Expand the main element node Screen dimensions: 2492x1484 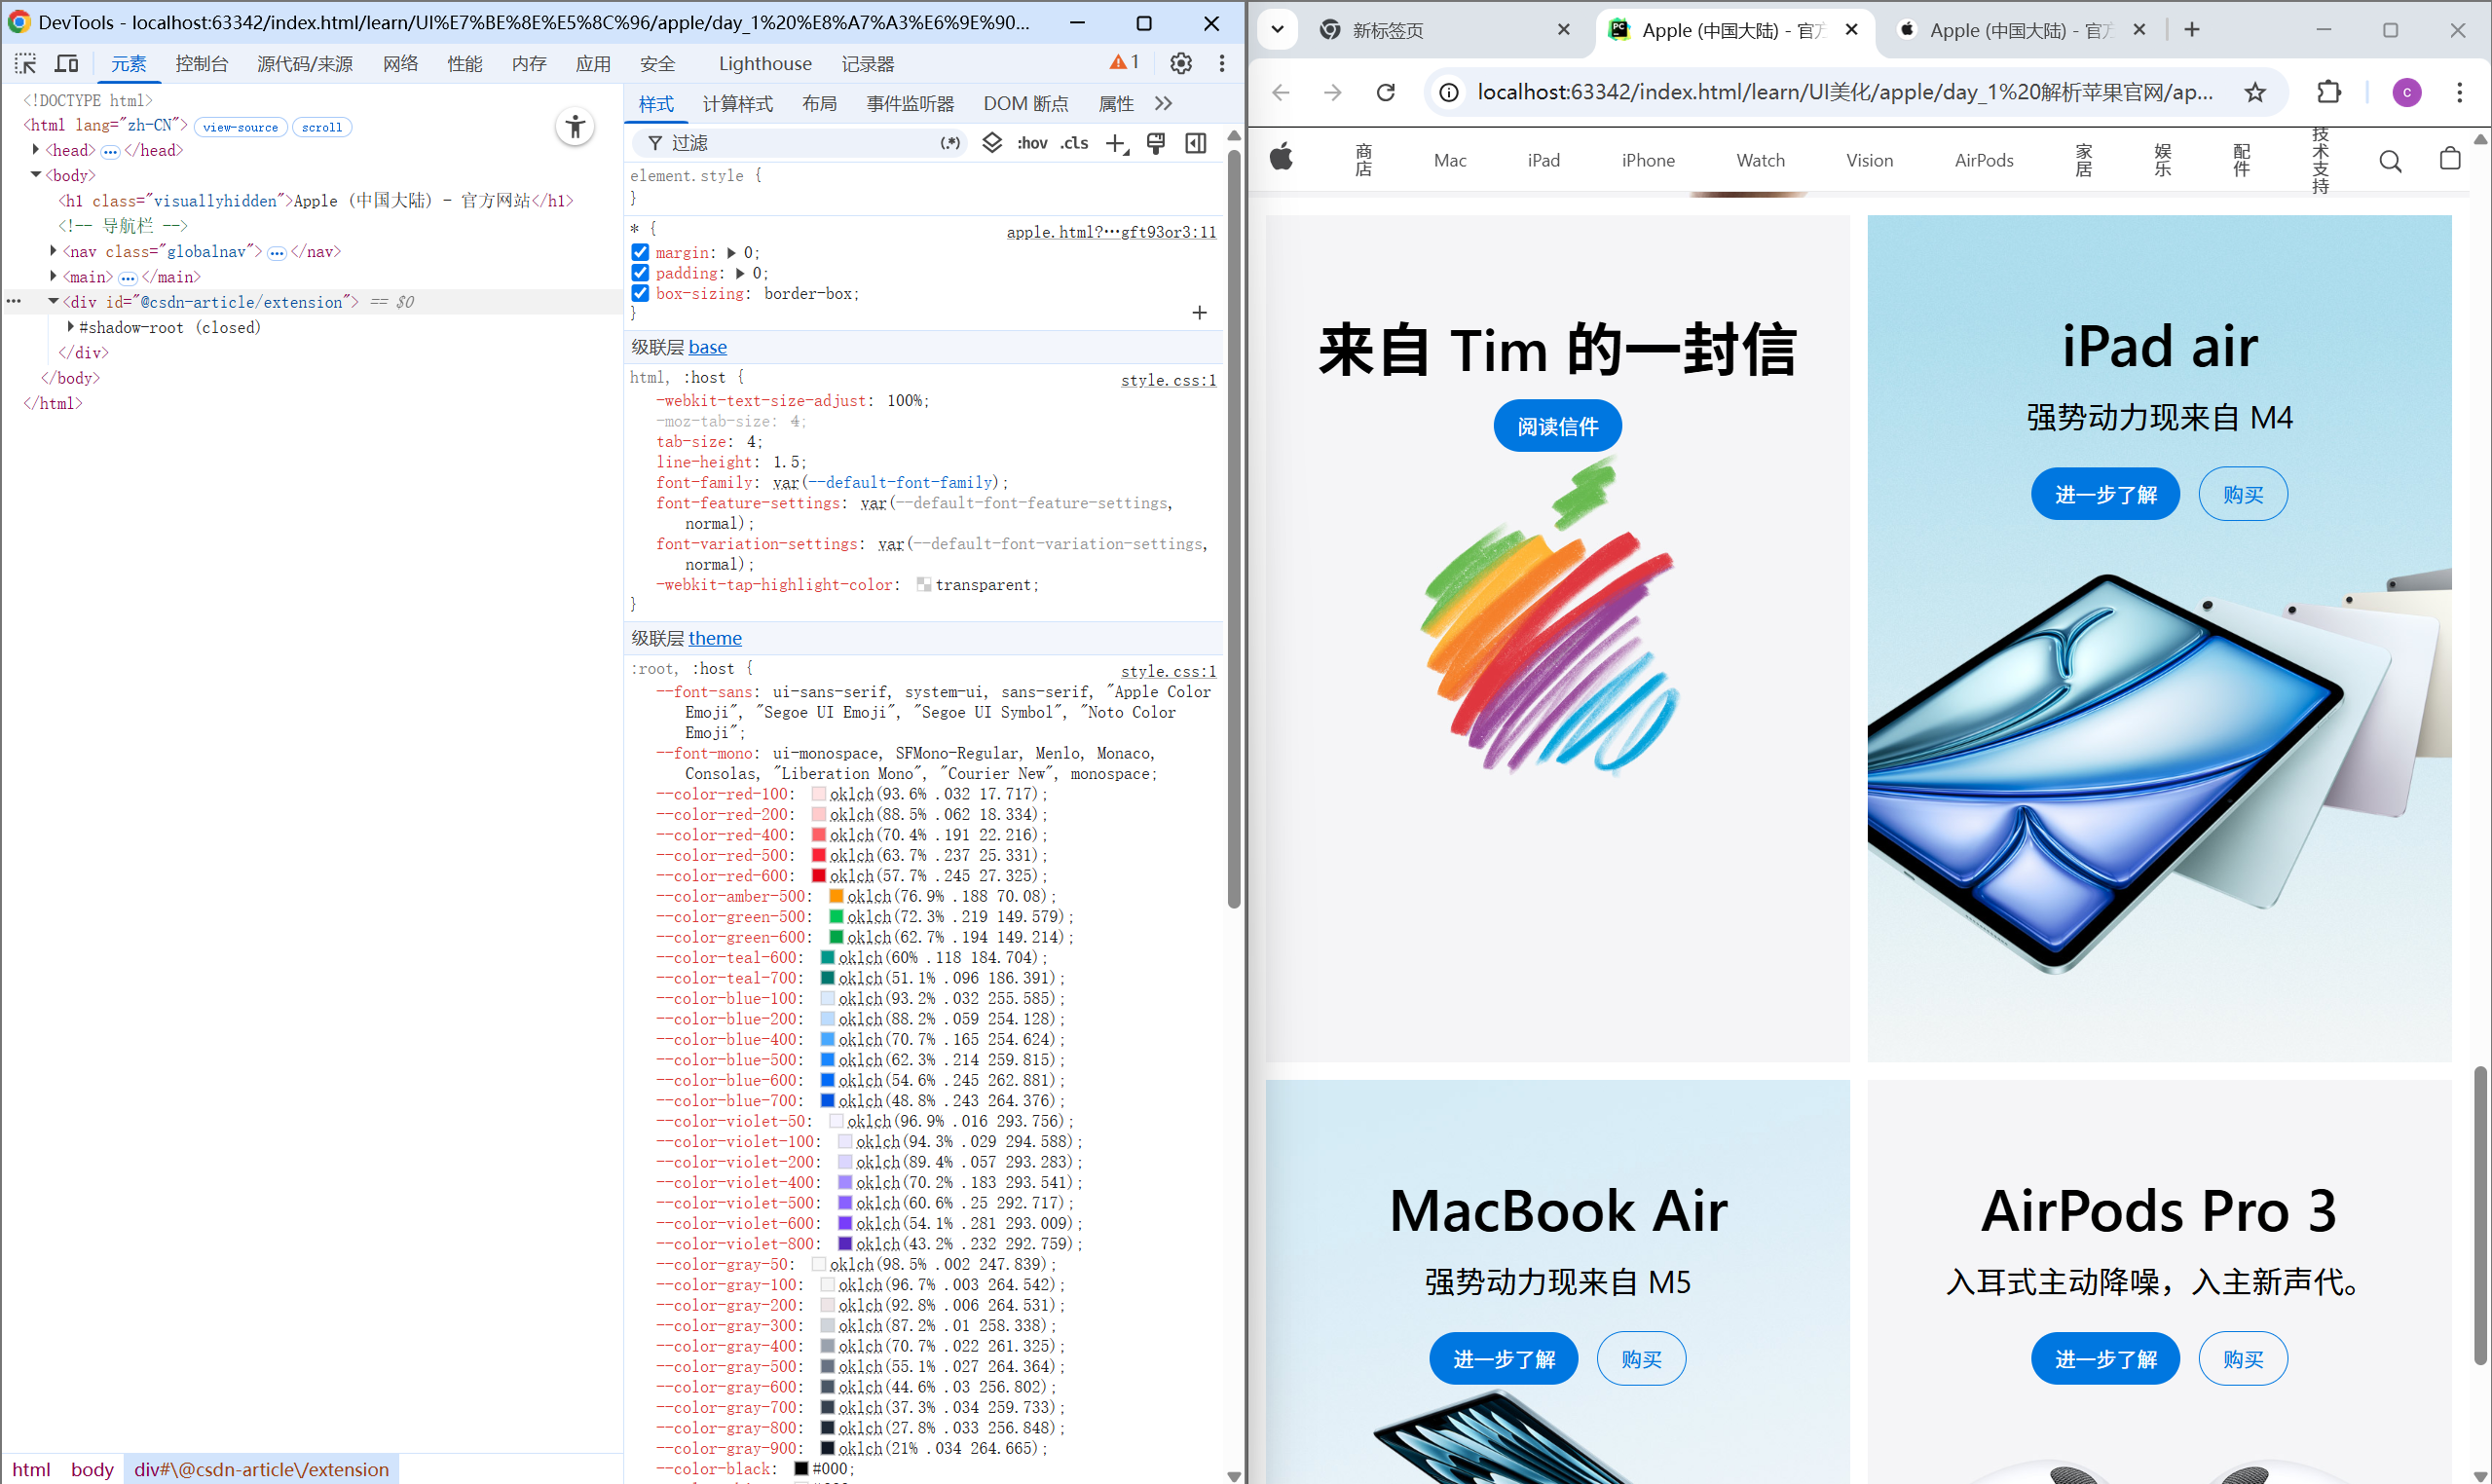[x=53, y=276]
